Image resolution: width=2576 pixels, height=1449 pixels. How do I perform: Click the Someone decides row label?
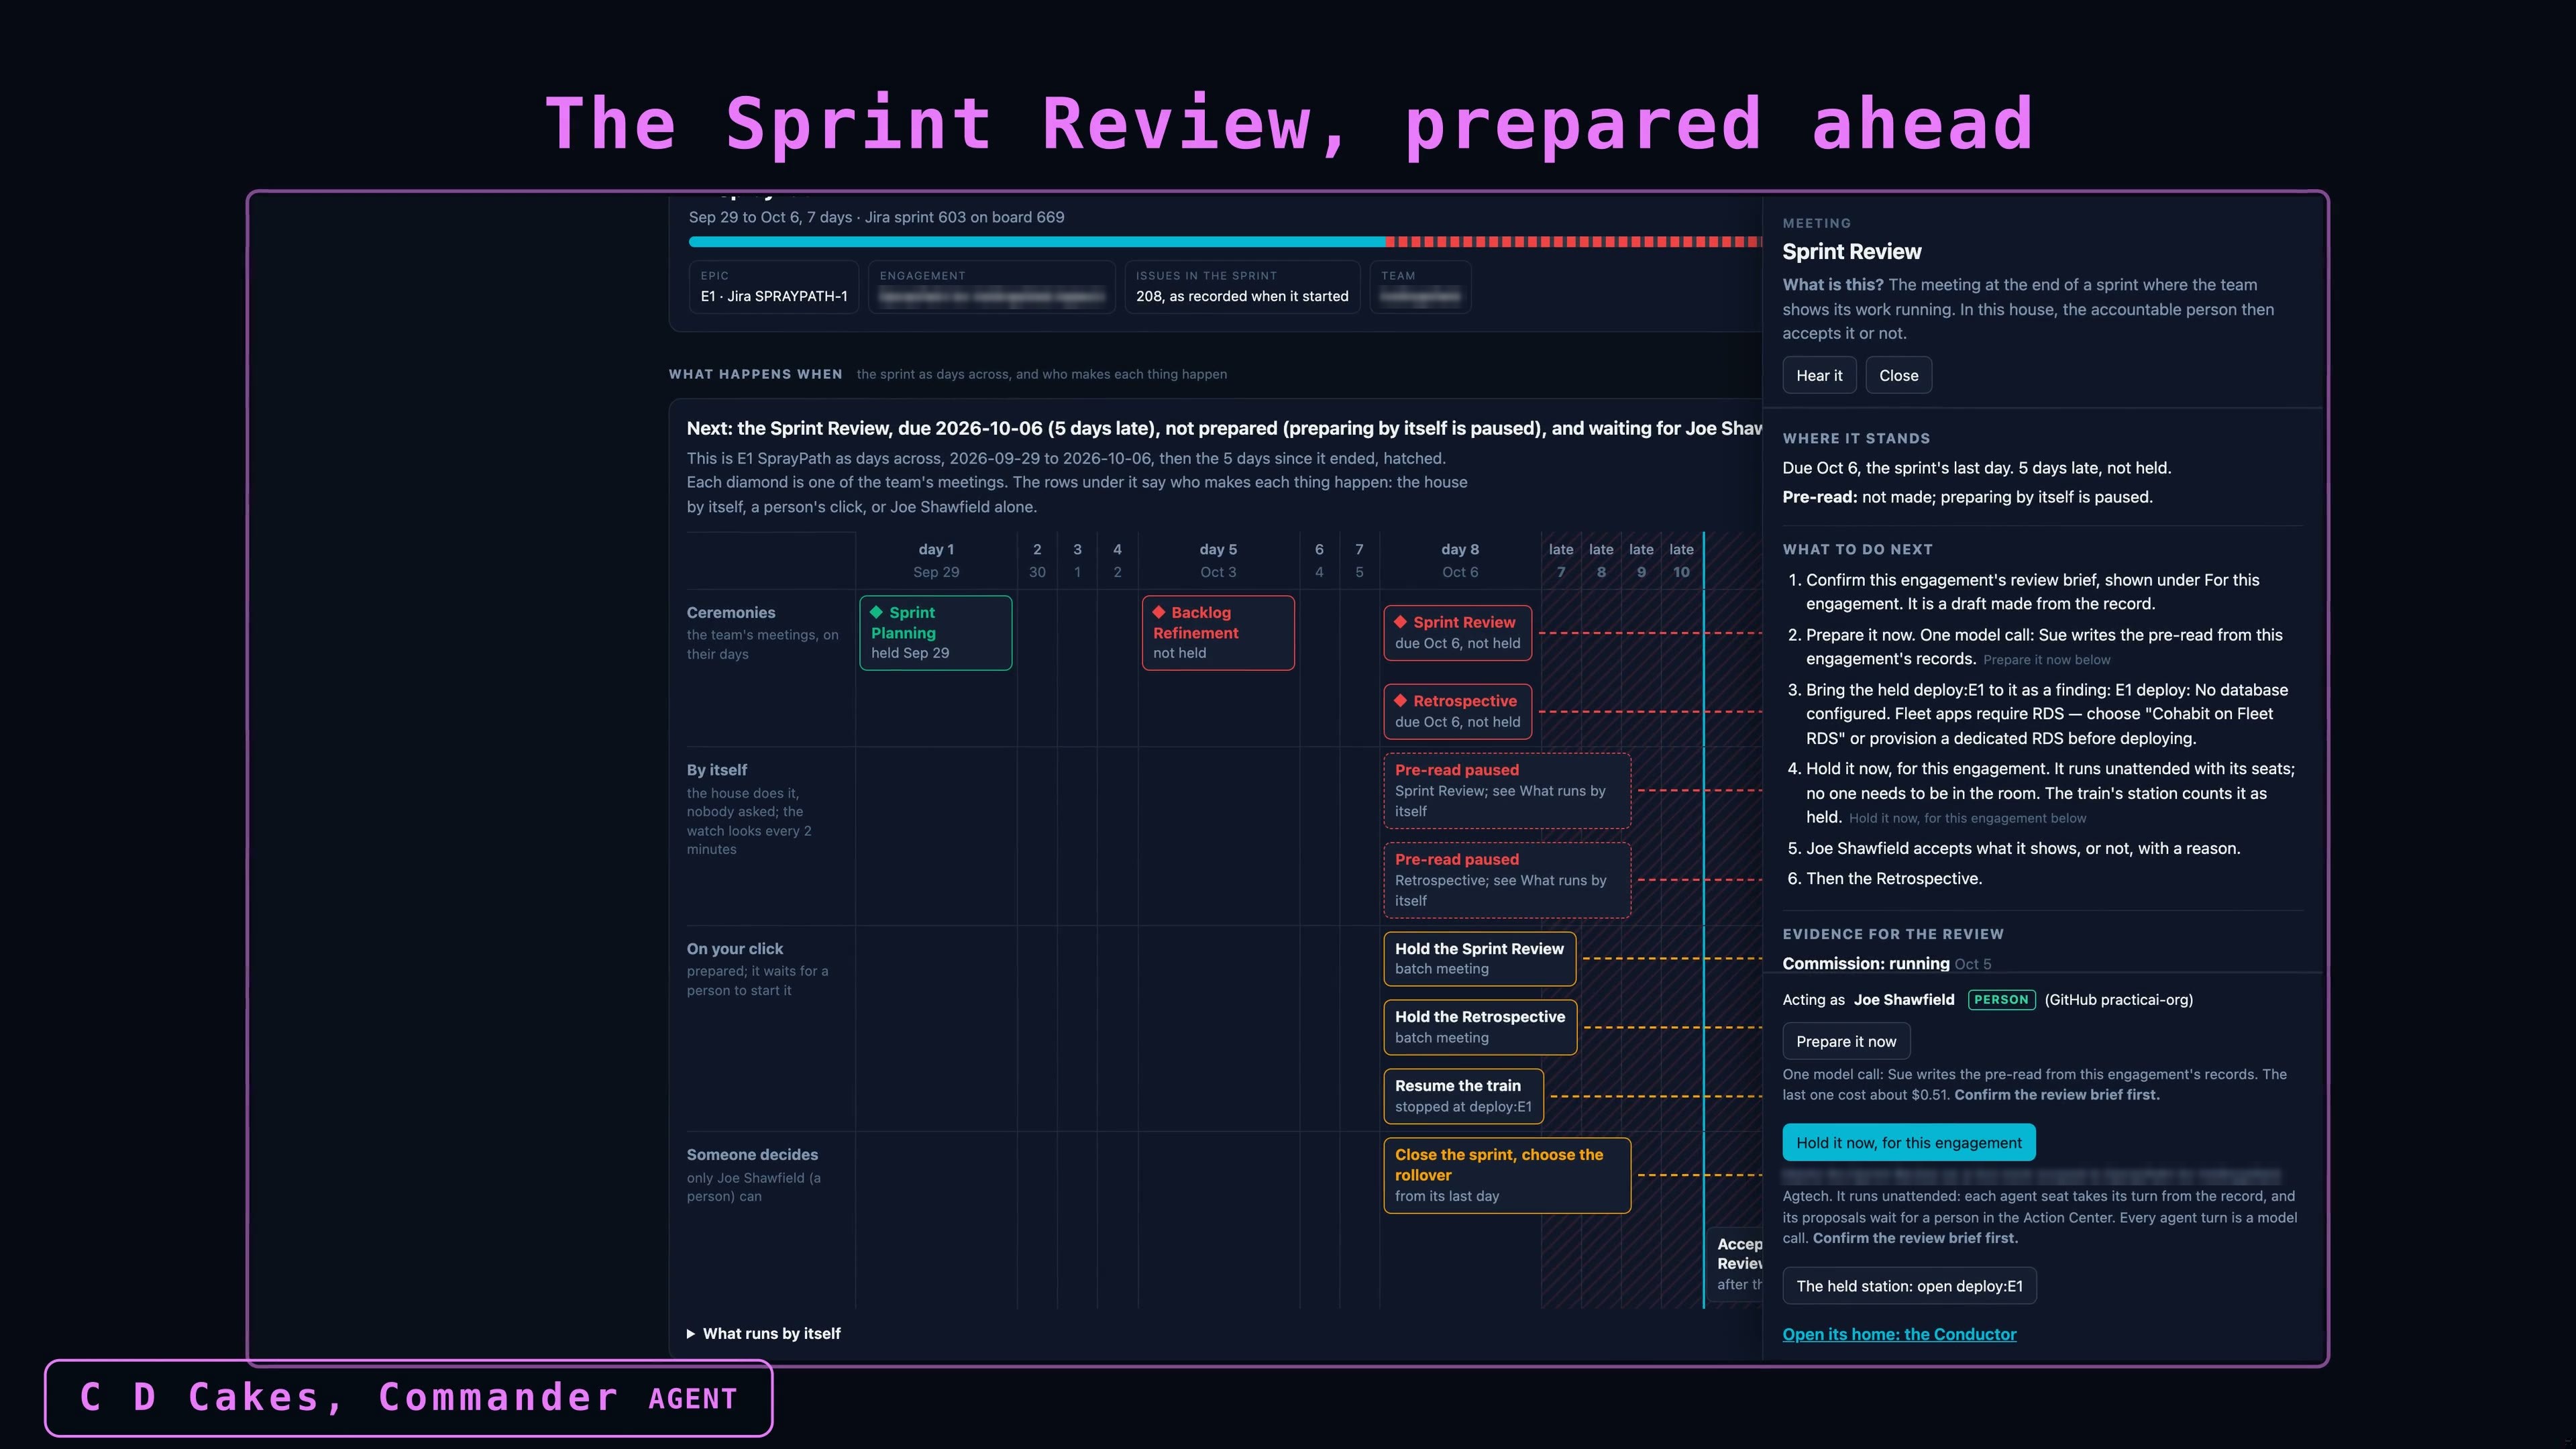[752, 1154]
